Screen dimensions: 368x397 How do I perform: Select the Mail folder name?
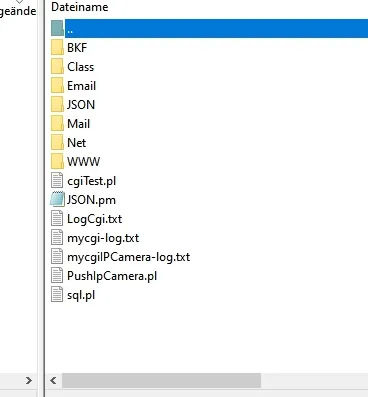point(79,124)
